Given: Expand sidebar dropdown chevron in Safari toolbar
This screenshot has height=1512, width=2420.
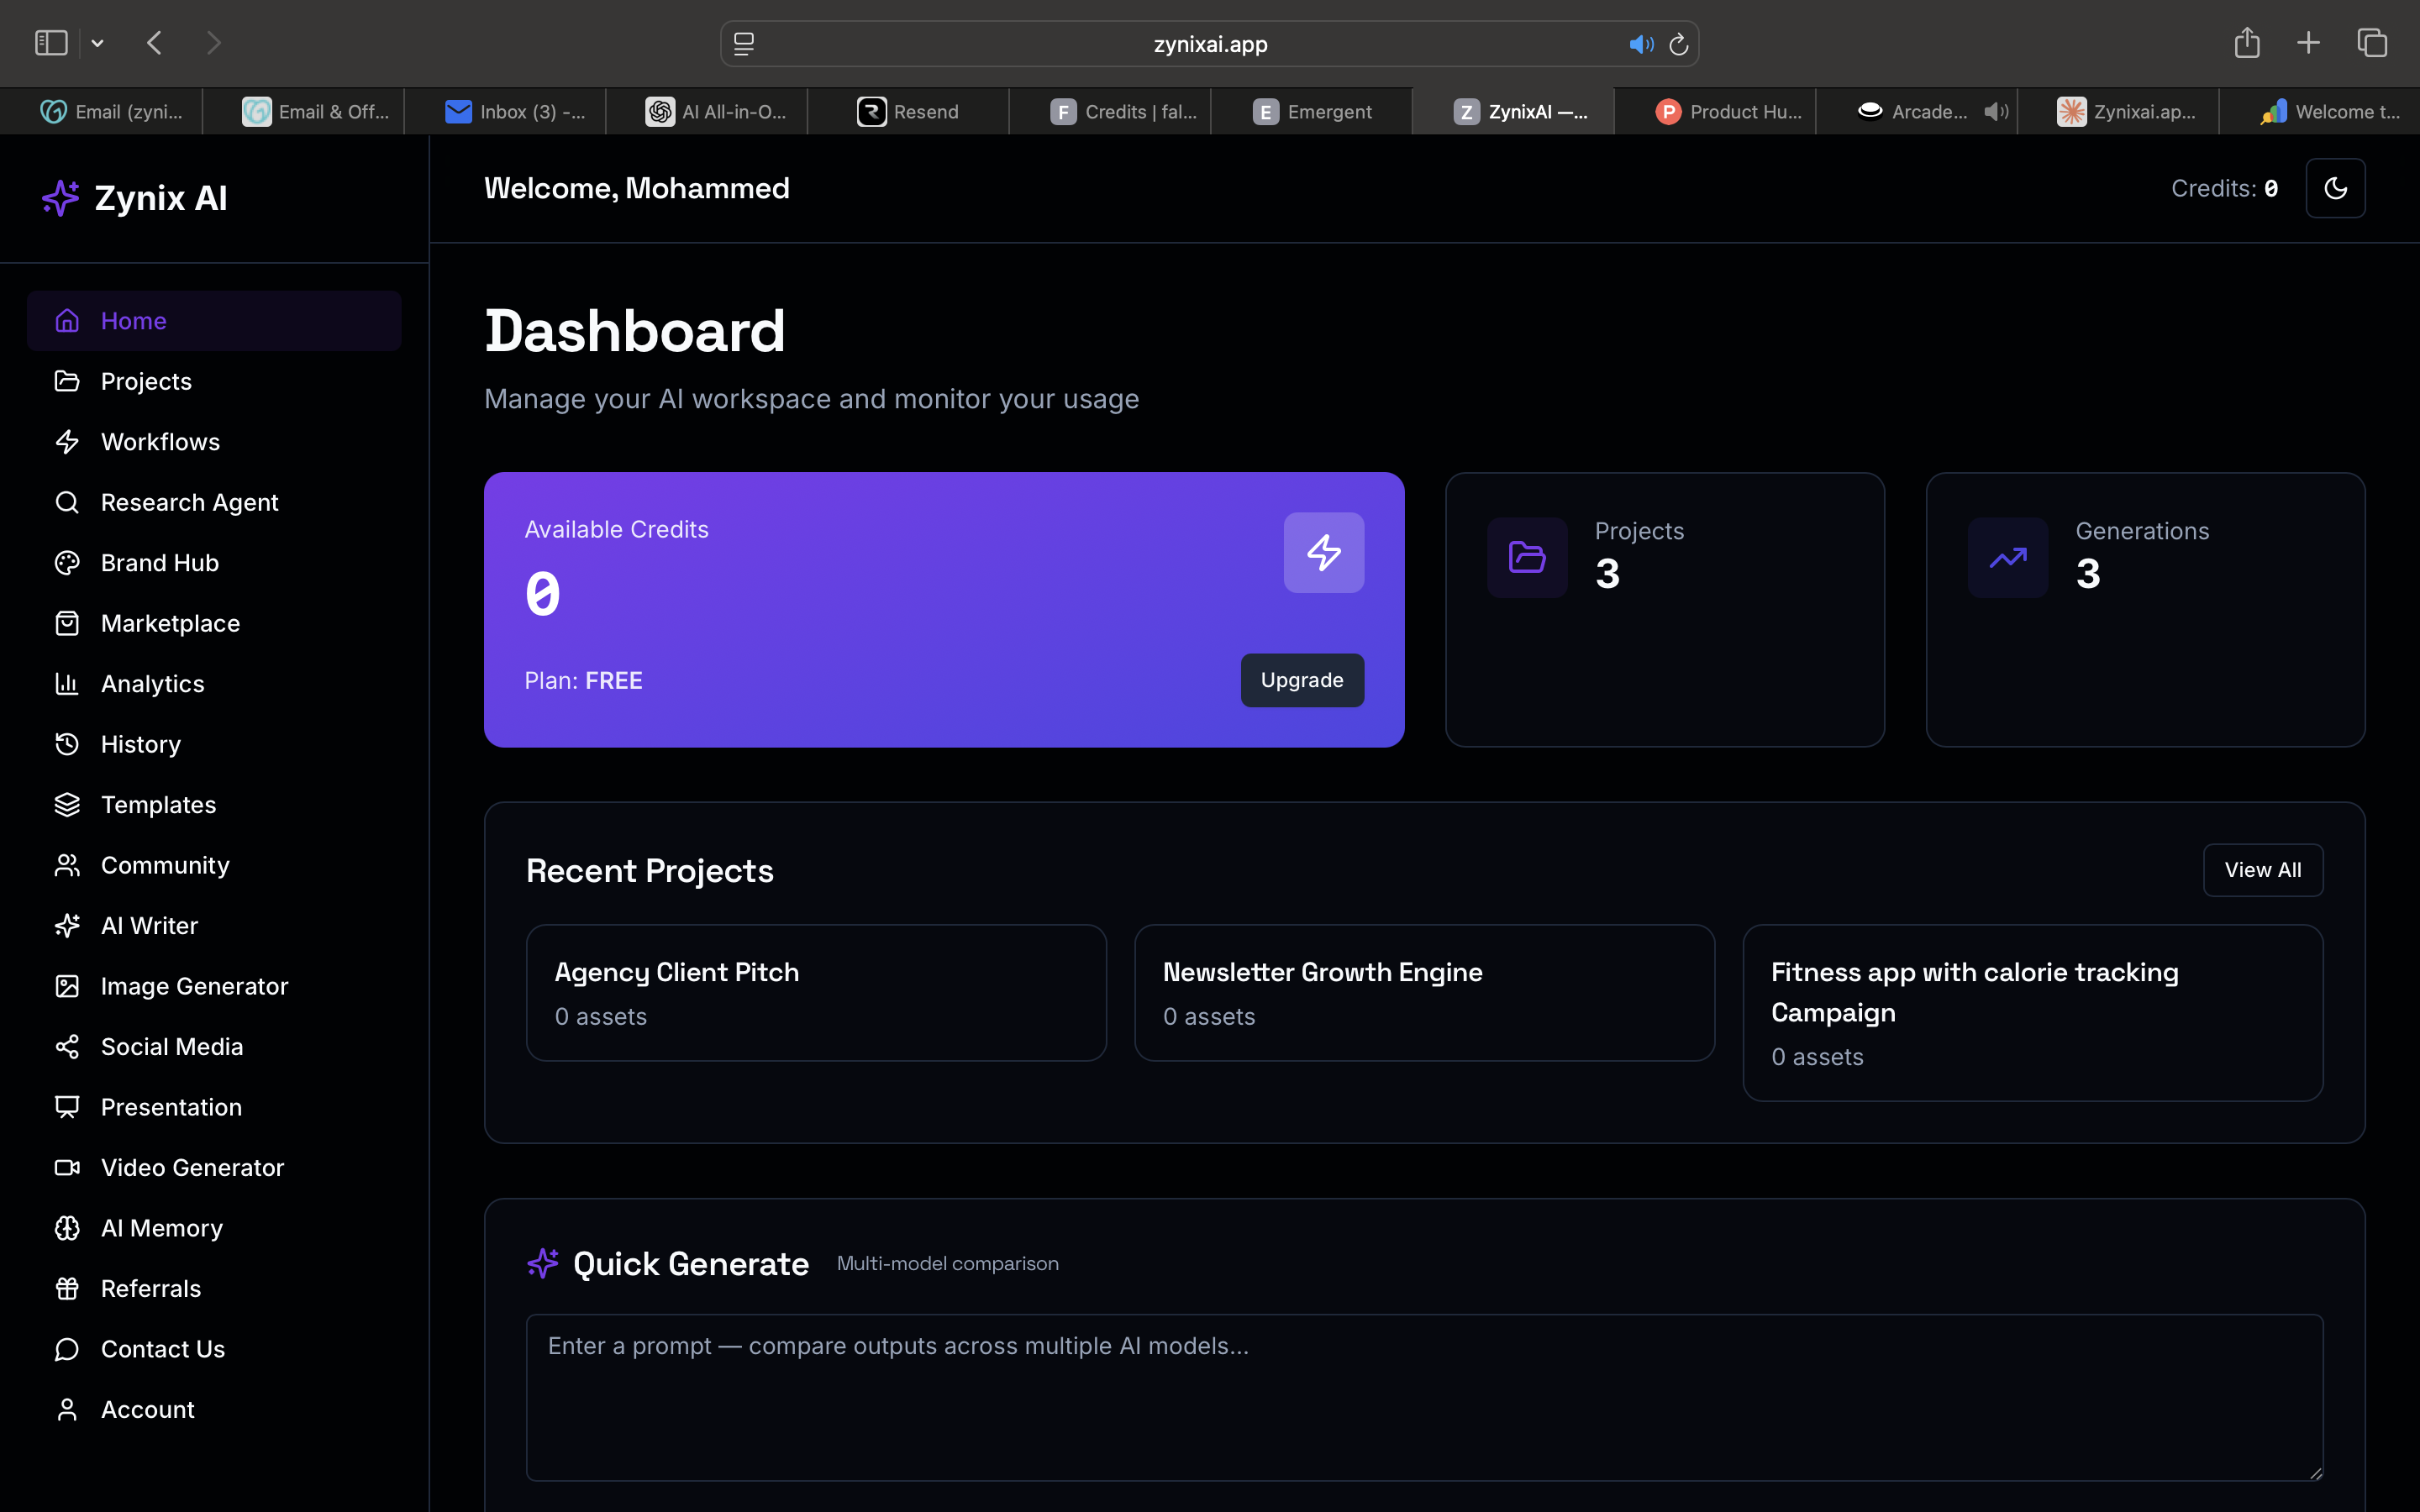Looking at the screenshot, I should click(97, 43).
